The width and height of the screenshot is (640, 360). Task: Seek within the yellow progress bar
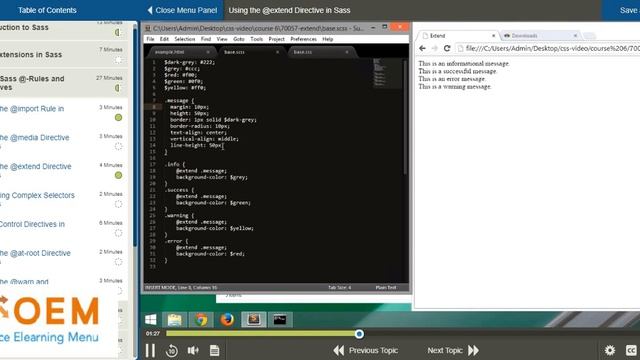261,334
